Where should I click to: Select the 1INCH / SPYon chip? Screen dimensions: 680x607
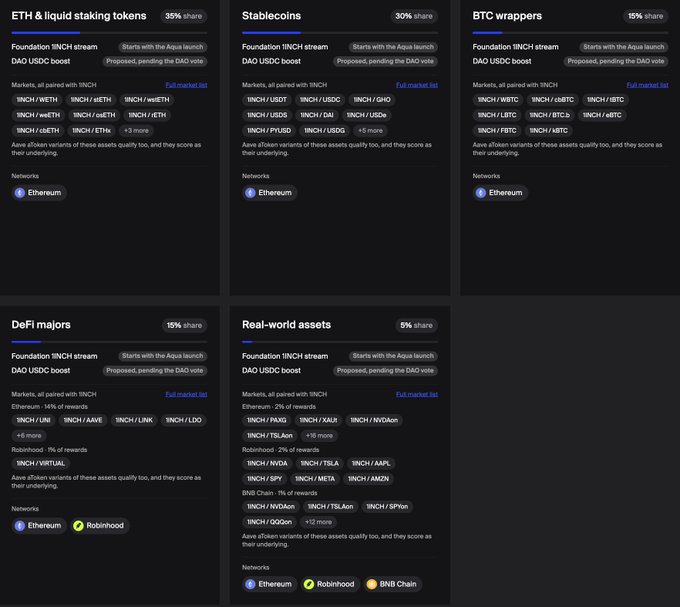click(387, 506)
